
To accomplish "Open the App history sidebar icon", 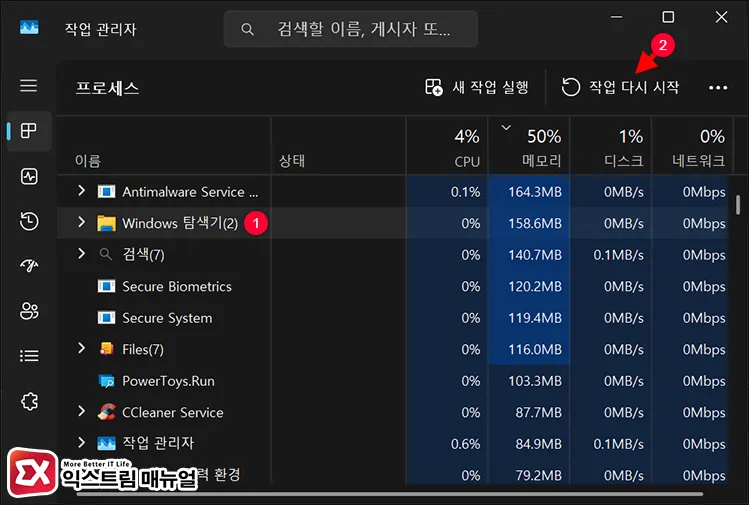I will pos(29,221).
